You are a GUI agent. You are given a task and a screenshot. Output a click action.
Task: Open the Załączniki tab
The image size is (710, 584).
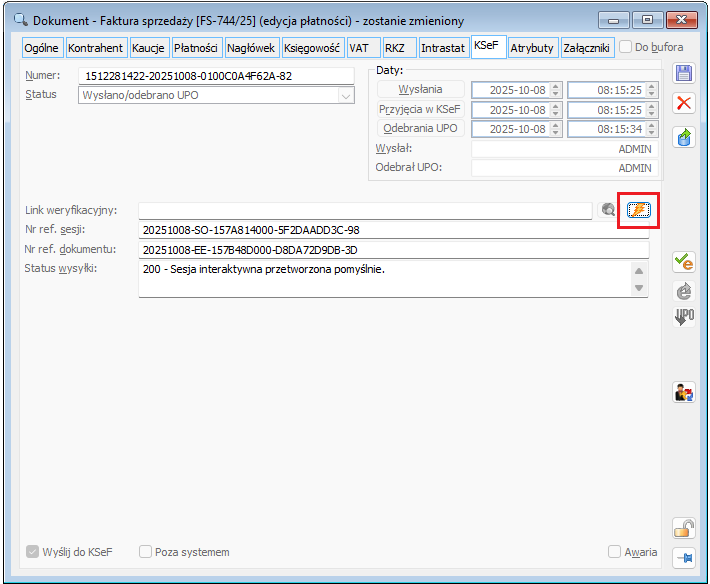(x=586, y=48)
